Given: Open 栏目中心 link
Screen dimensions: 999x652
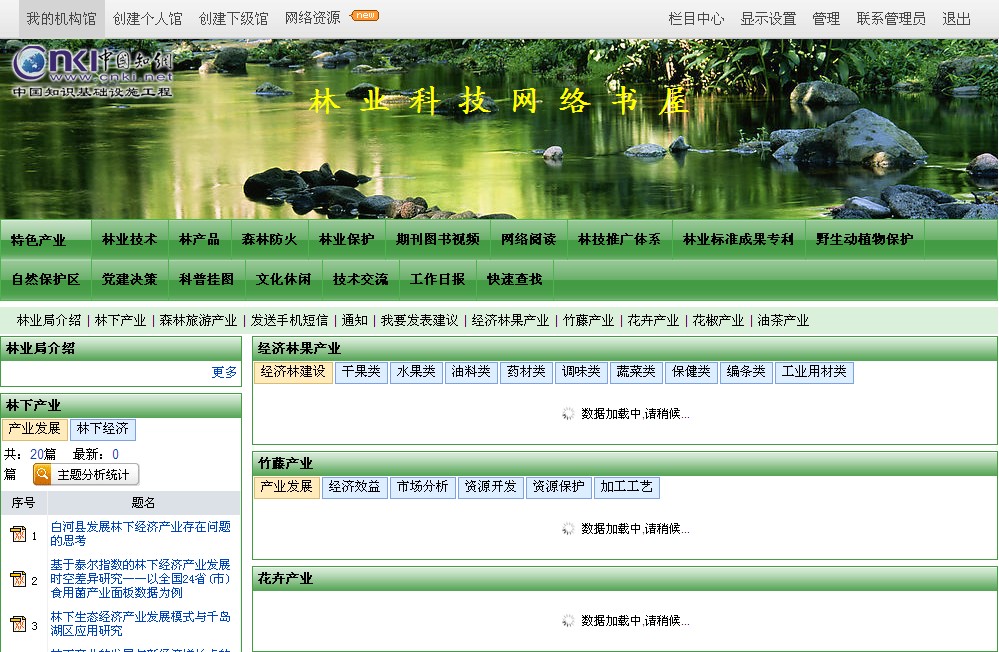Looking at the screenshot, I should point(696,18).
